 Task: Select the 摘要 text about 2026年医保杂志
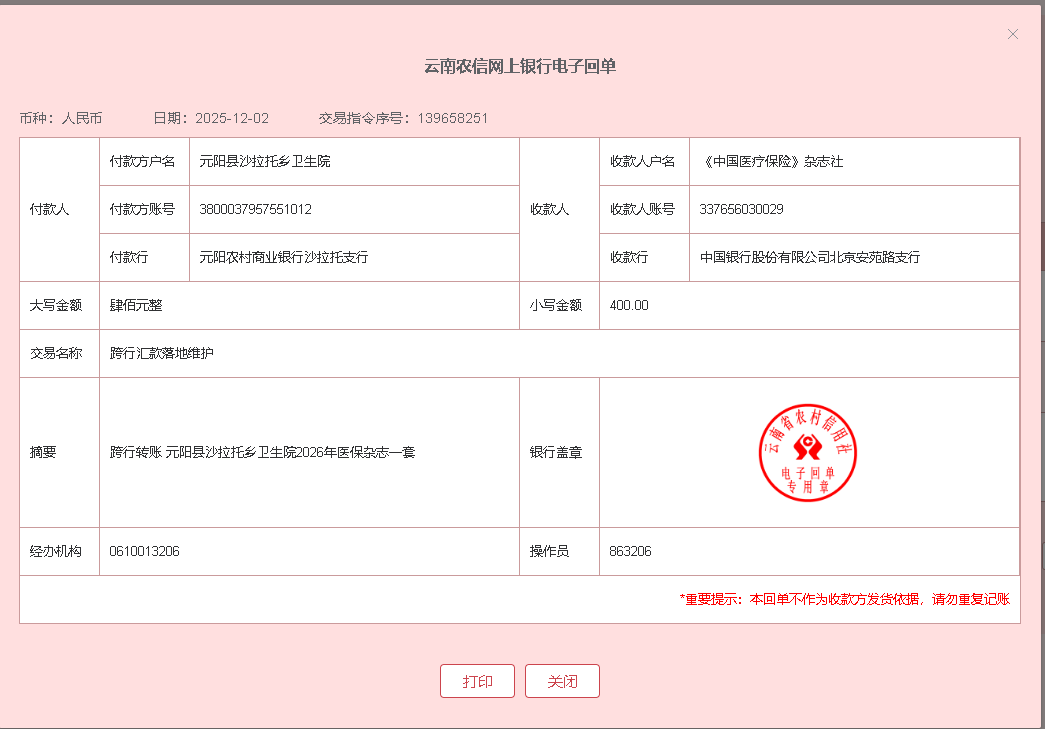262,452
